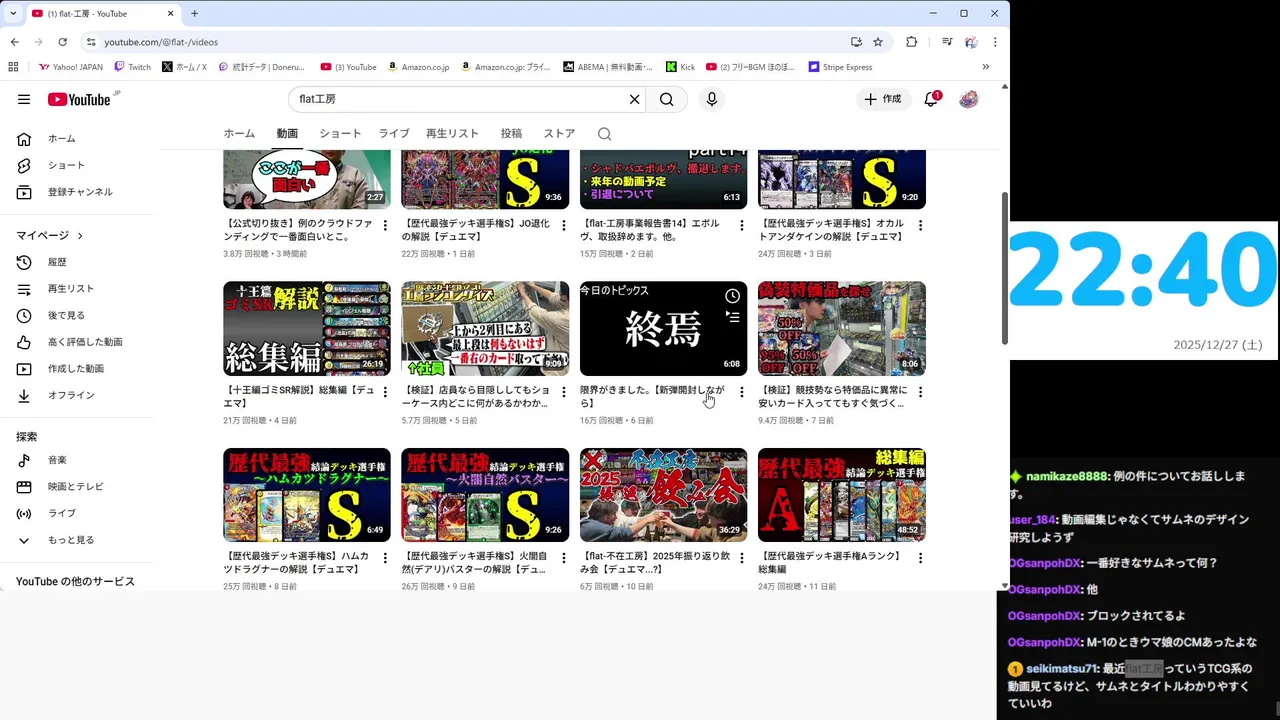Viewport: 1280px width, 720px height.
Task: Open the YouTube hamburger guide menu
Action: click(x=24, y=99)
